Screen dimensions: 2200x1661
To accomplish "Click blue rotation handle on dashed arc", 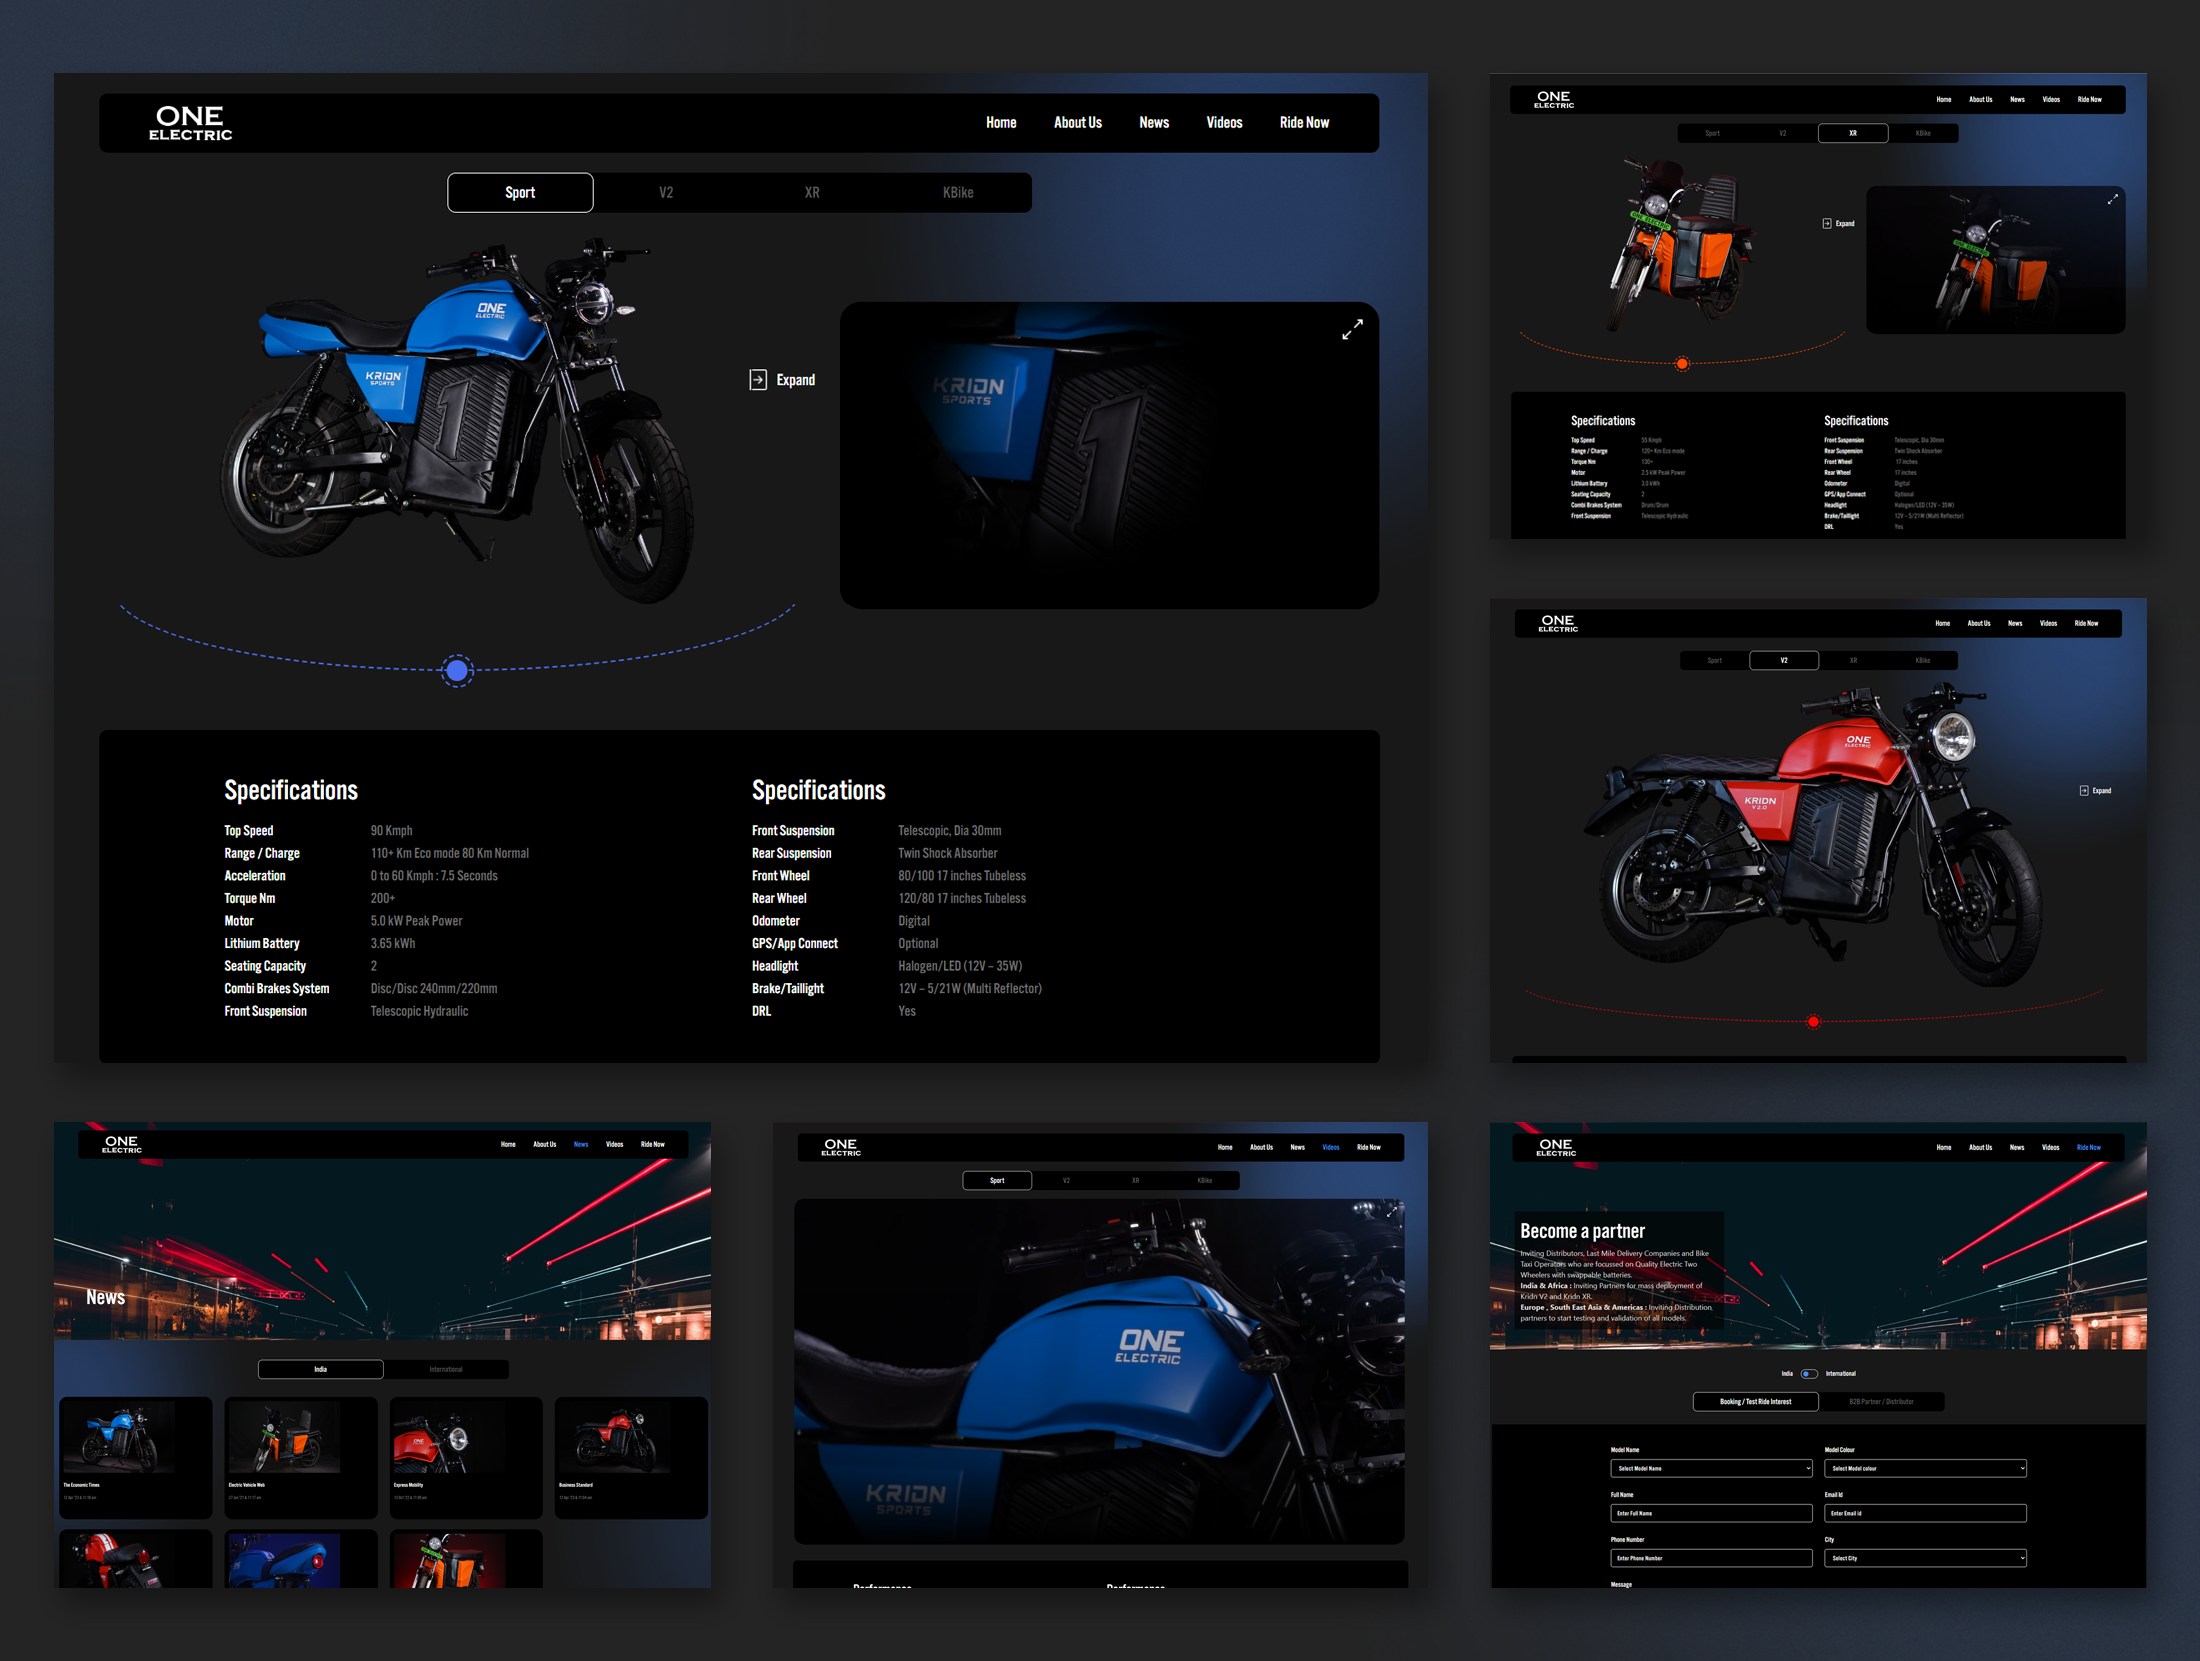I will tap(457, 671).
